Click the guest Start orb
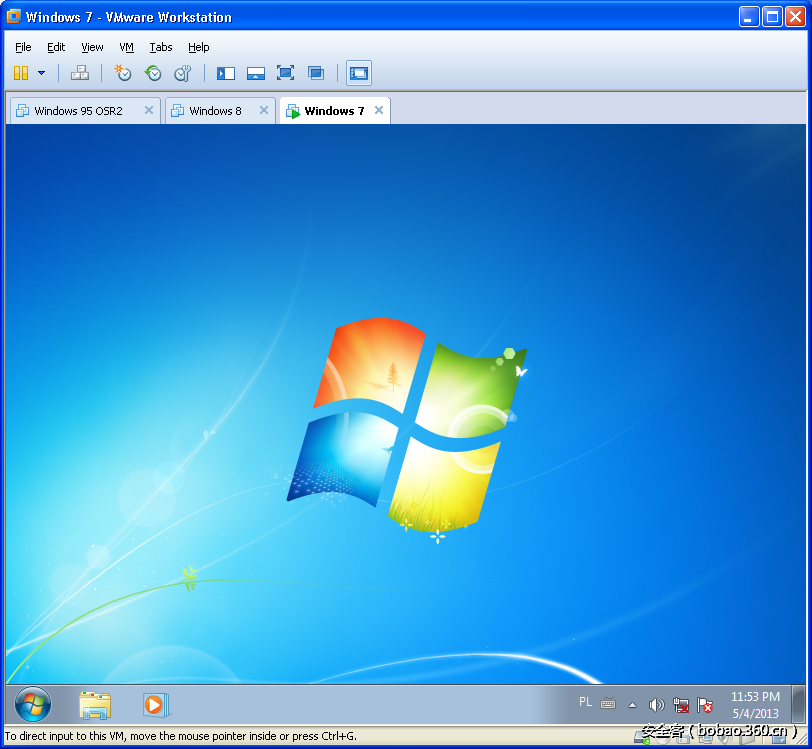This screenshot has height=749, width=812. pos(32,705)
